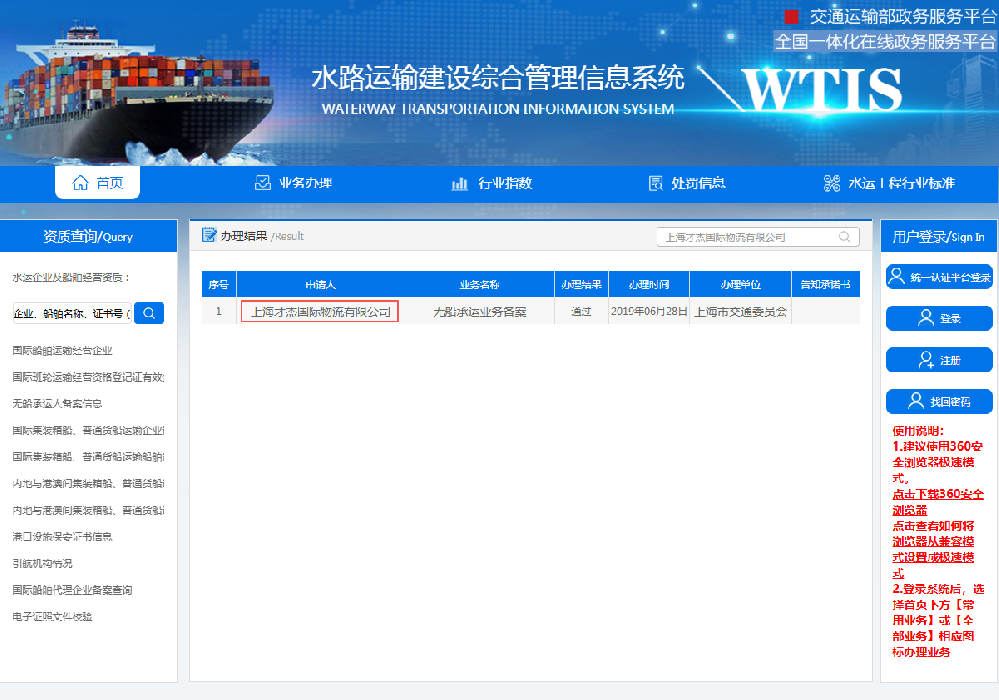The width and height of the screenshot is (999, 700).
Task: Click the 告知承诺书 column header
Action: [826, 284]
